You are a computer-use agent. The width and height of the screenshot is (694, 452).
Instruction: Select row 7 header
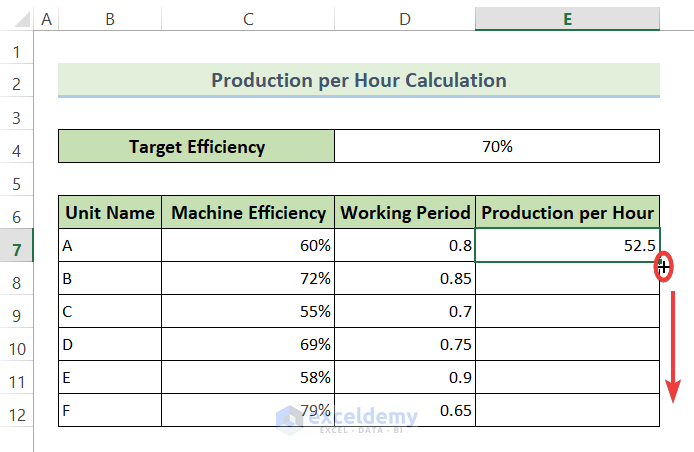pyautogui.click(x=16, y=246)
